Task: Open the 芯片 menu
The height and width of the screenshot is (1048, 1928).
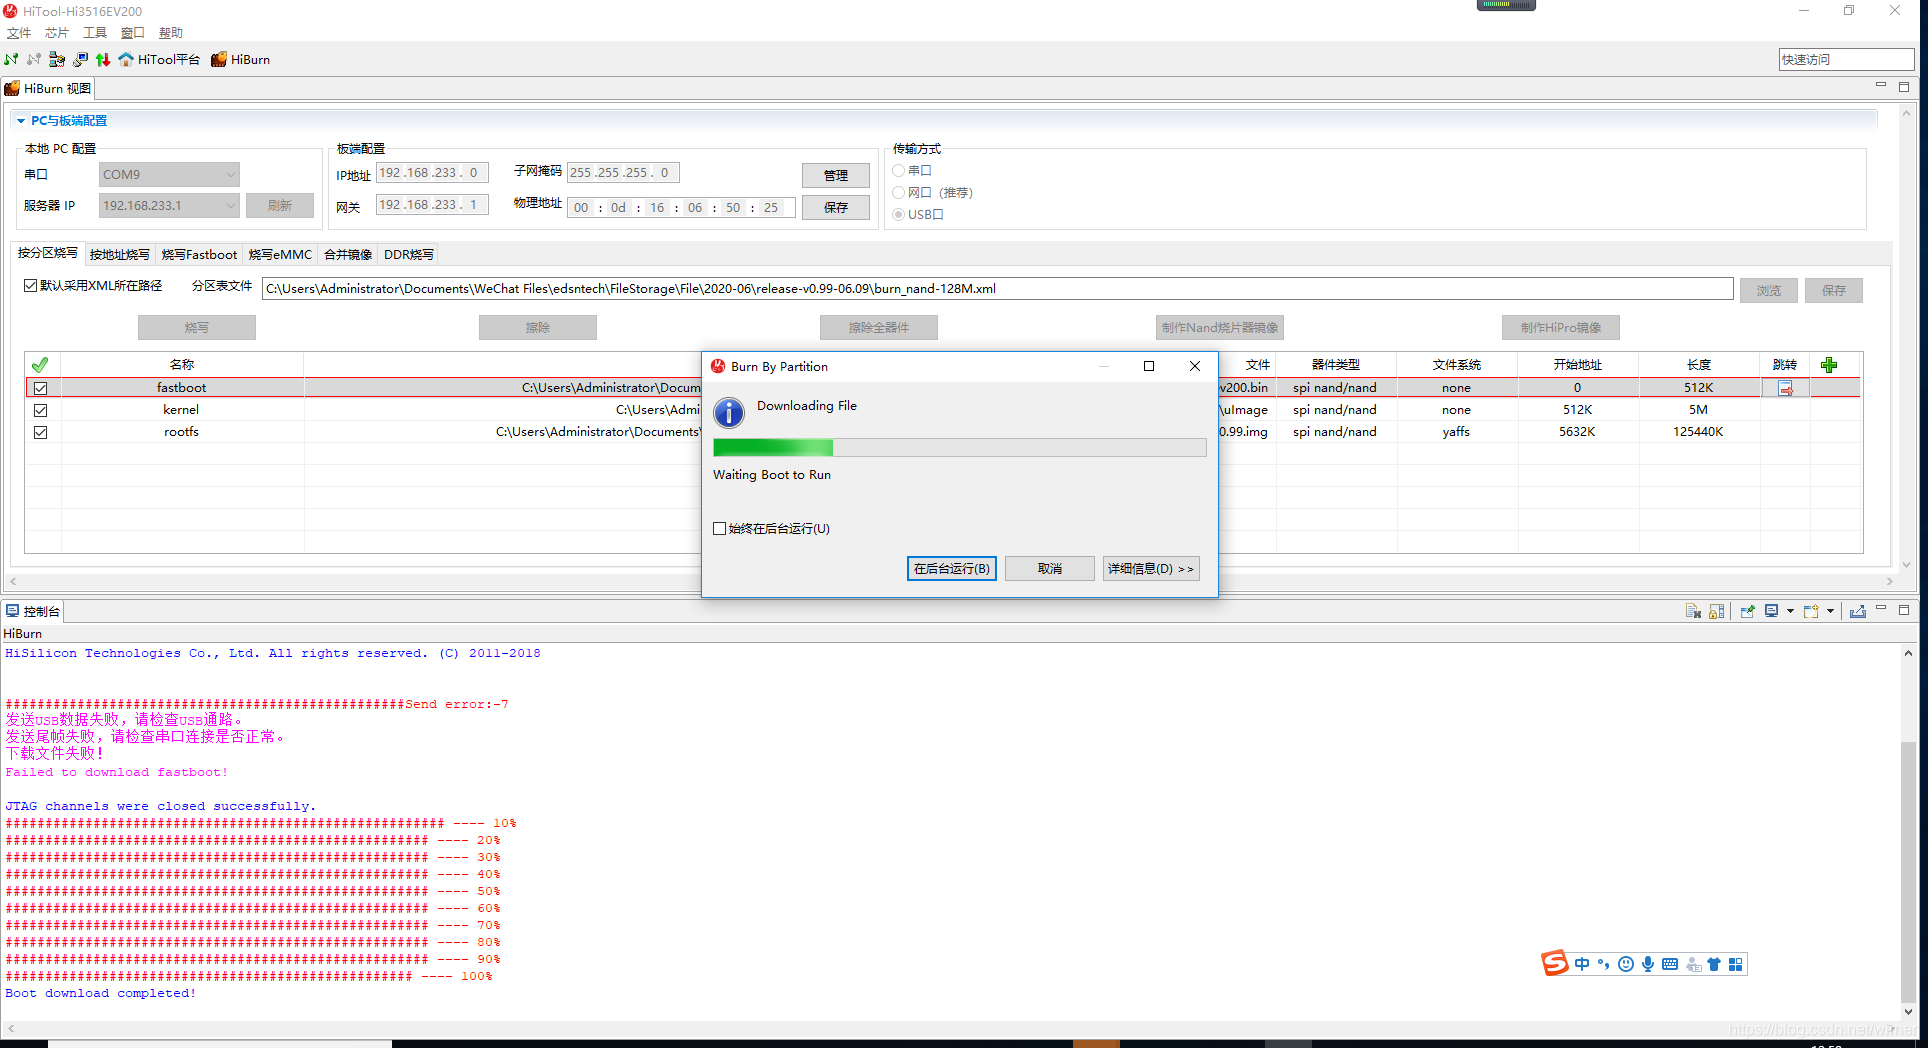Action: tap(57, 33)
